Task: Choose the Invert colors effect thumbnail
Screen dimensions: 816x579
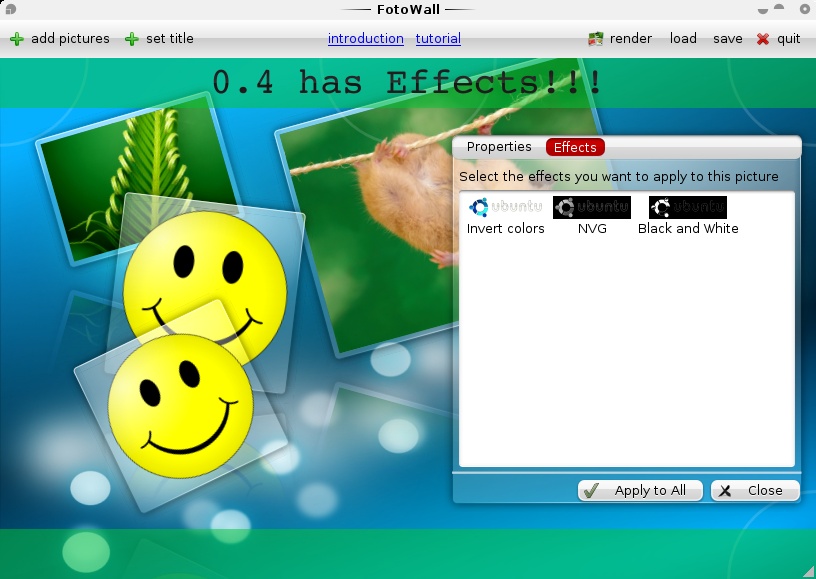Action: click(x=505, y=207)
